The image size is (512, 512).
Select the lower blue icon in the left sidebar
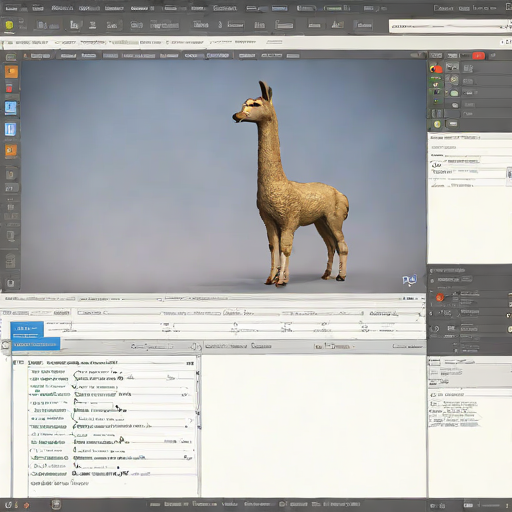pos(10,129)
